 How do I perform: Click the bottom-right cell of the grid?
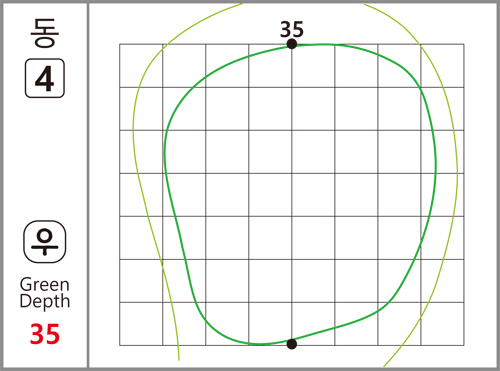click(442, 324)
